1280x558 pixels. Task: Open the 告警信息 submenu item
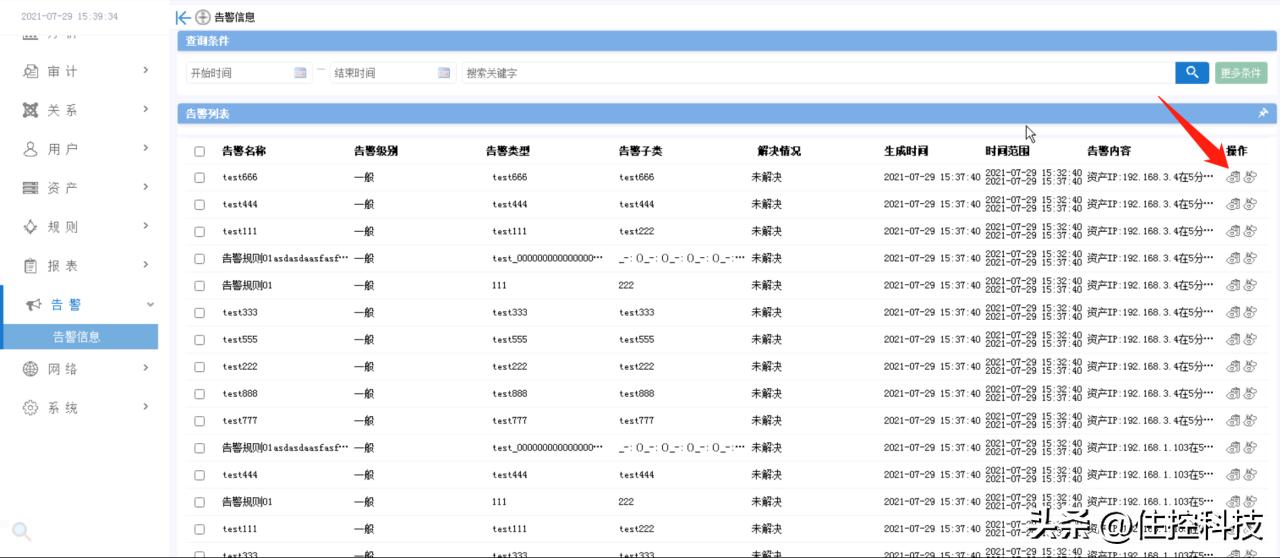[x=79, y=337]
